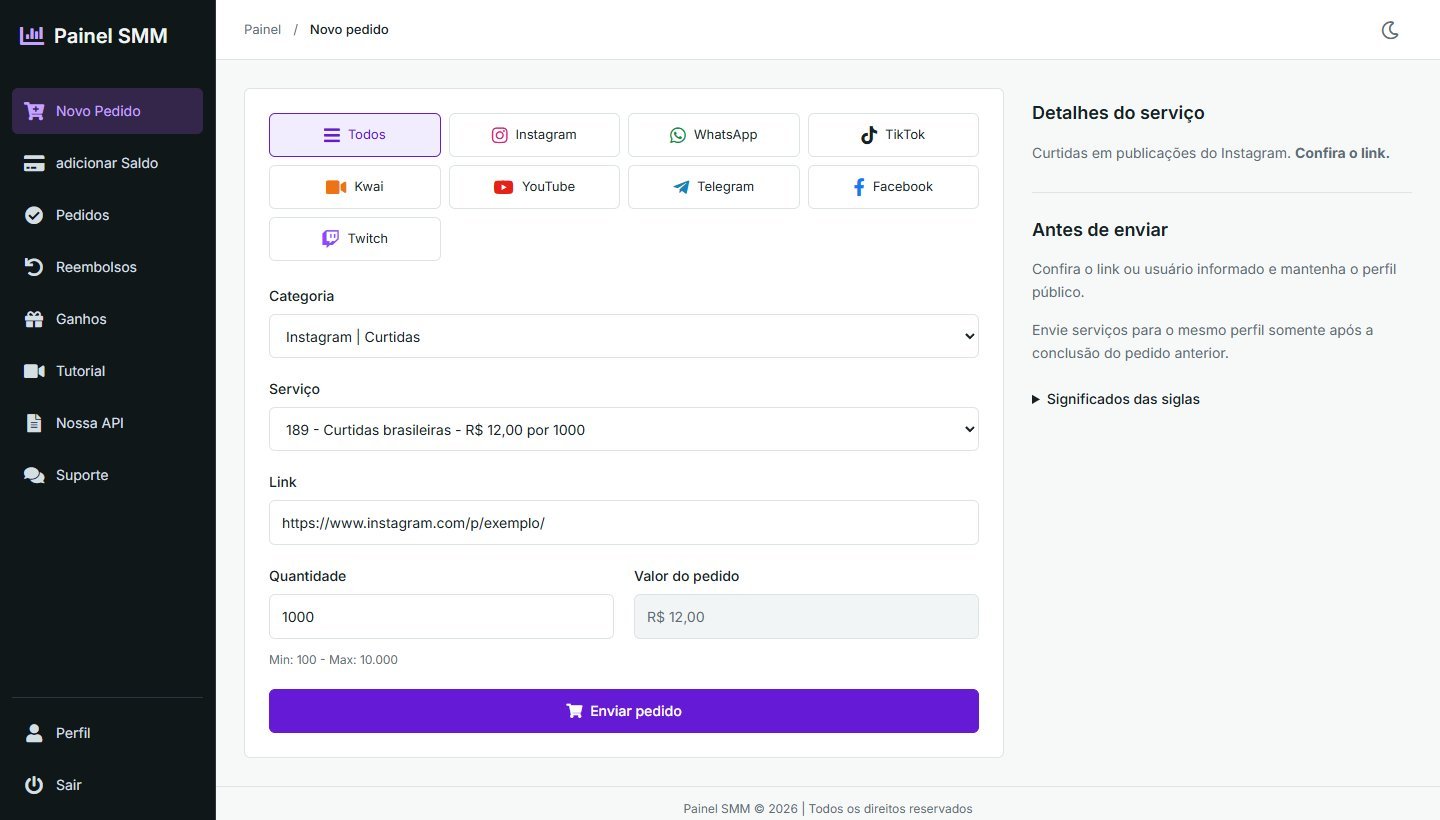Viewport: 1440px width, 820px height.
Task: Click the undo arrow icon beside Reembolsos
Action: click(34, 267)
